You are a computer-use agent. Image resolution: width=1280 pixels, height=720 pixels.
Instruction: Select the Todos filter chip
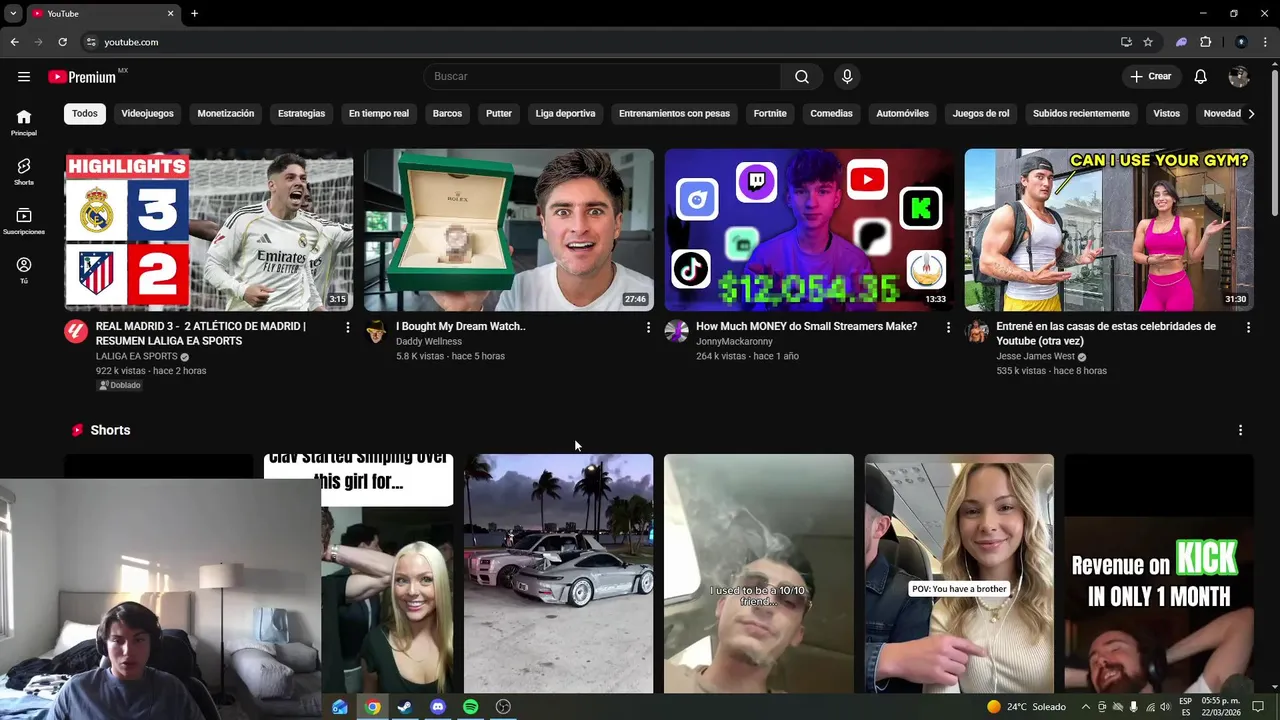[x=85, y=114]
